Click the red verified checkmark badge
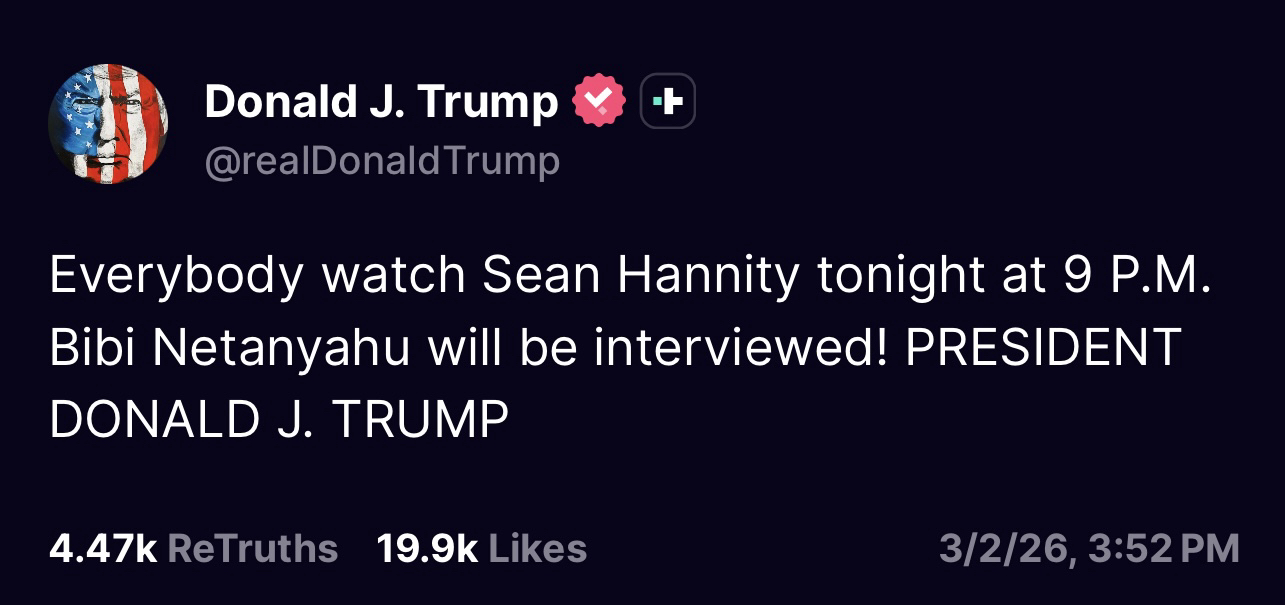Viewport: 1285px width, 605px height. 598,102
